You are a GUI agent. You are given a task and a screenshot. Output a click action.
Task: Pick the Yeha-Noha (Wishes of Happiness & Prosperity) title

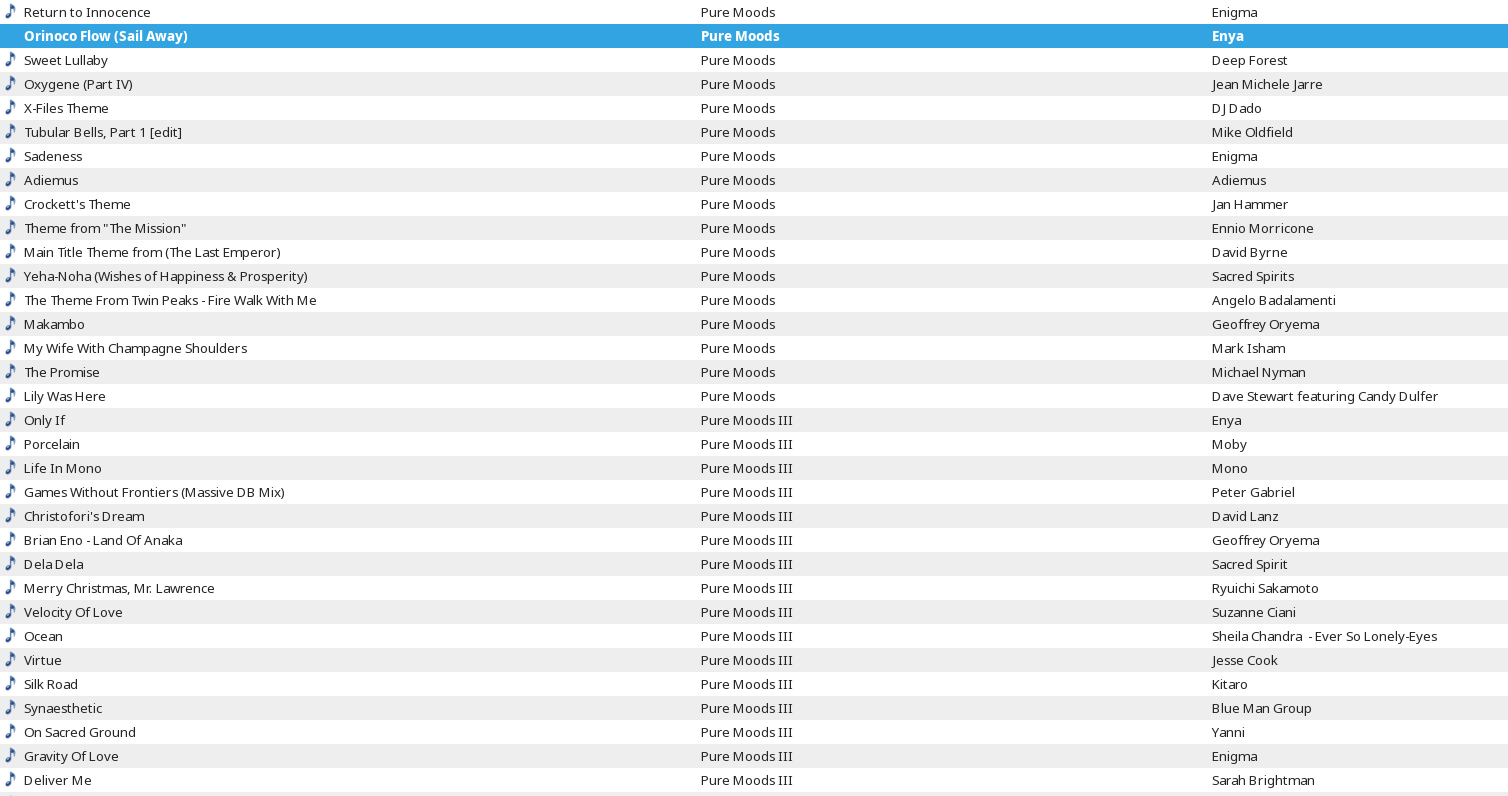[x=166, y=276]
